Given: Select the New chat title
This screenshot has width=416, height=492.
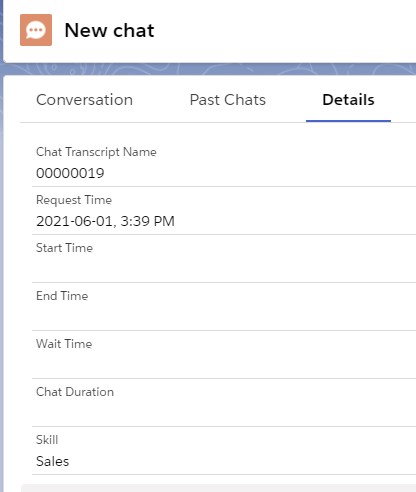Looking at the screenshot, I should click(109, 30).
